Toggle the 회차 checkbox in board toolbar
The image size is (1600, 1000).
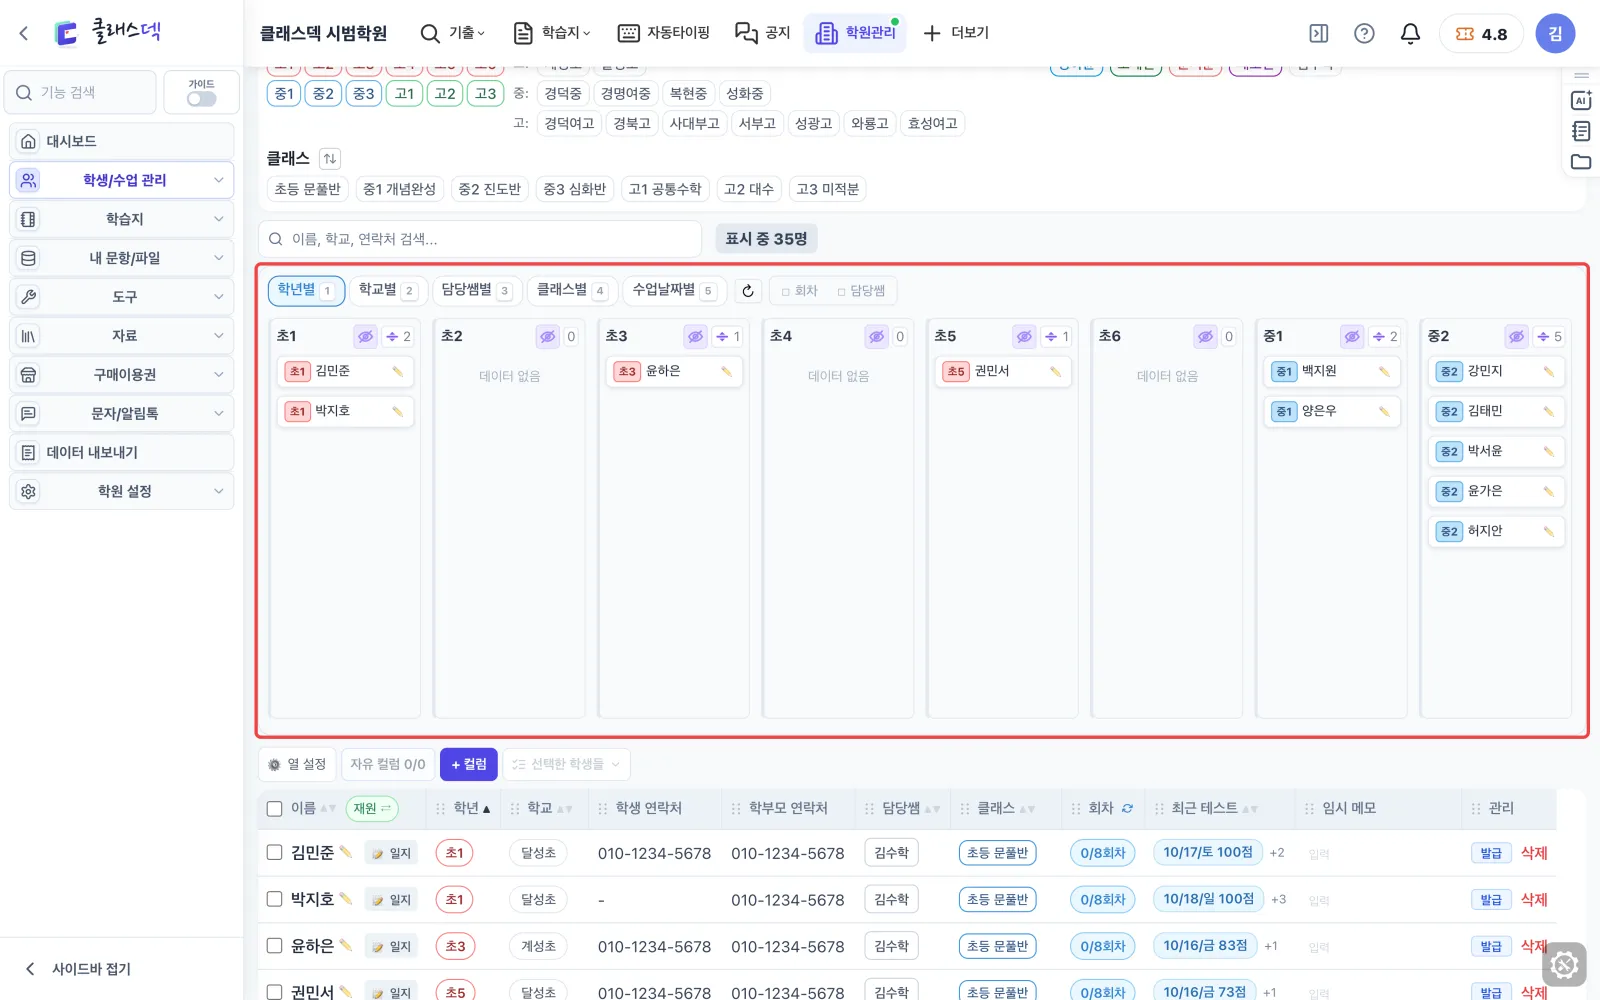pos(786,292)
